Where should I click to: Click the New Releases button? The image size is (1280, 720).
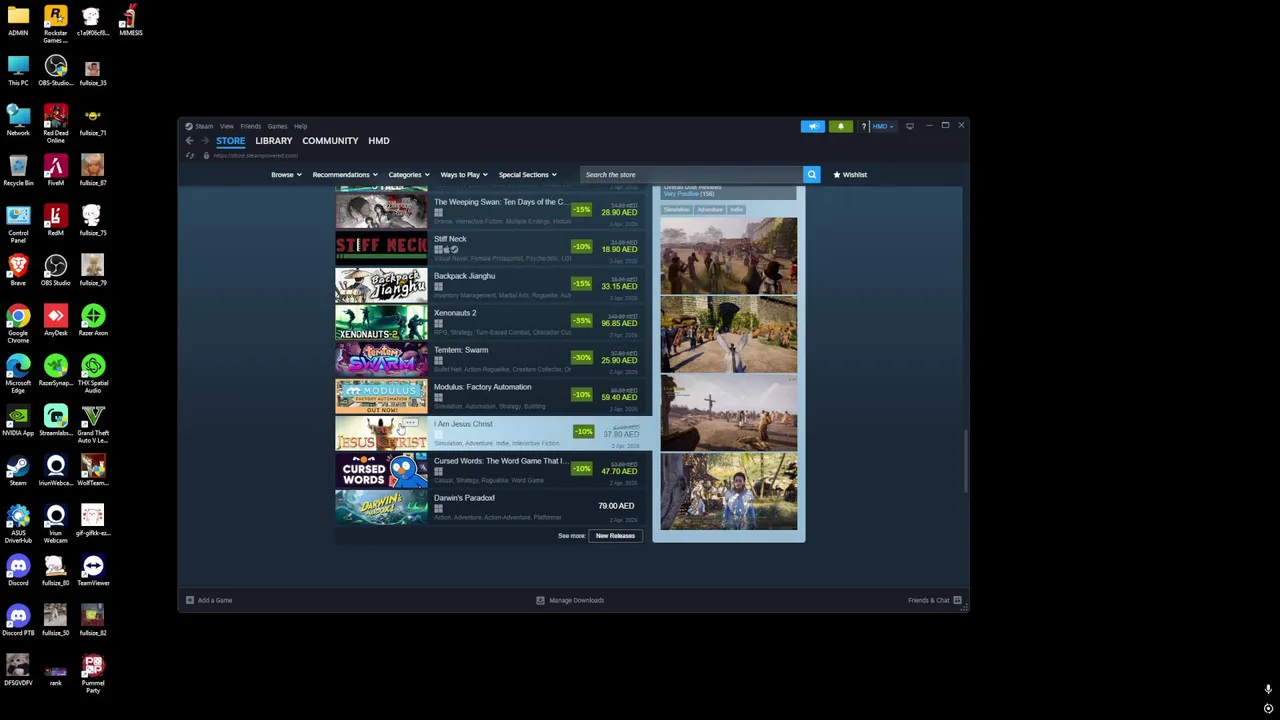click(615, 536)
